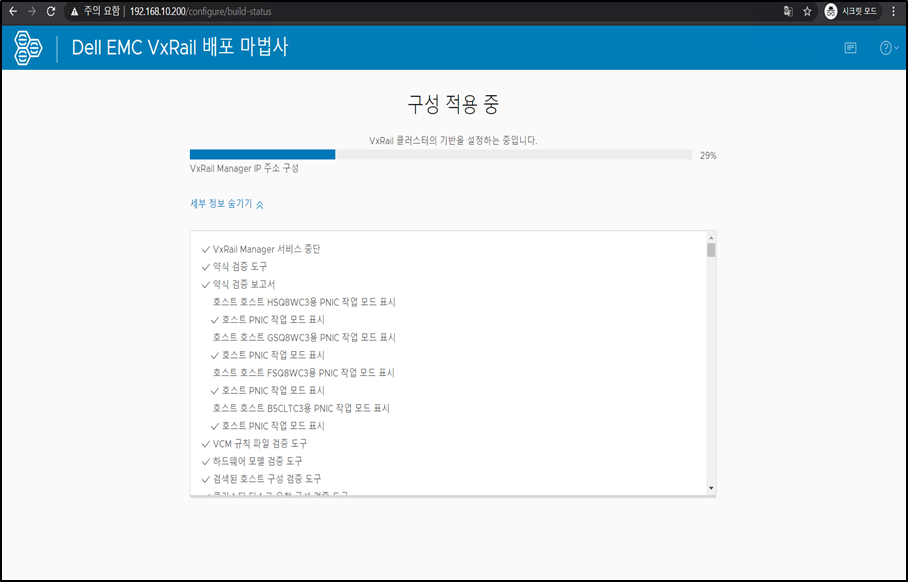Viewport: 908px width, 582px height.
Task: Click the 'Dell EMC VxRail 배포 마법사' title
Action: click(180, 47)
